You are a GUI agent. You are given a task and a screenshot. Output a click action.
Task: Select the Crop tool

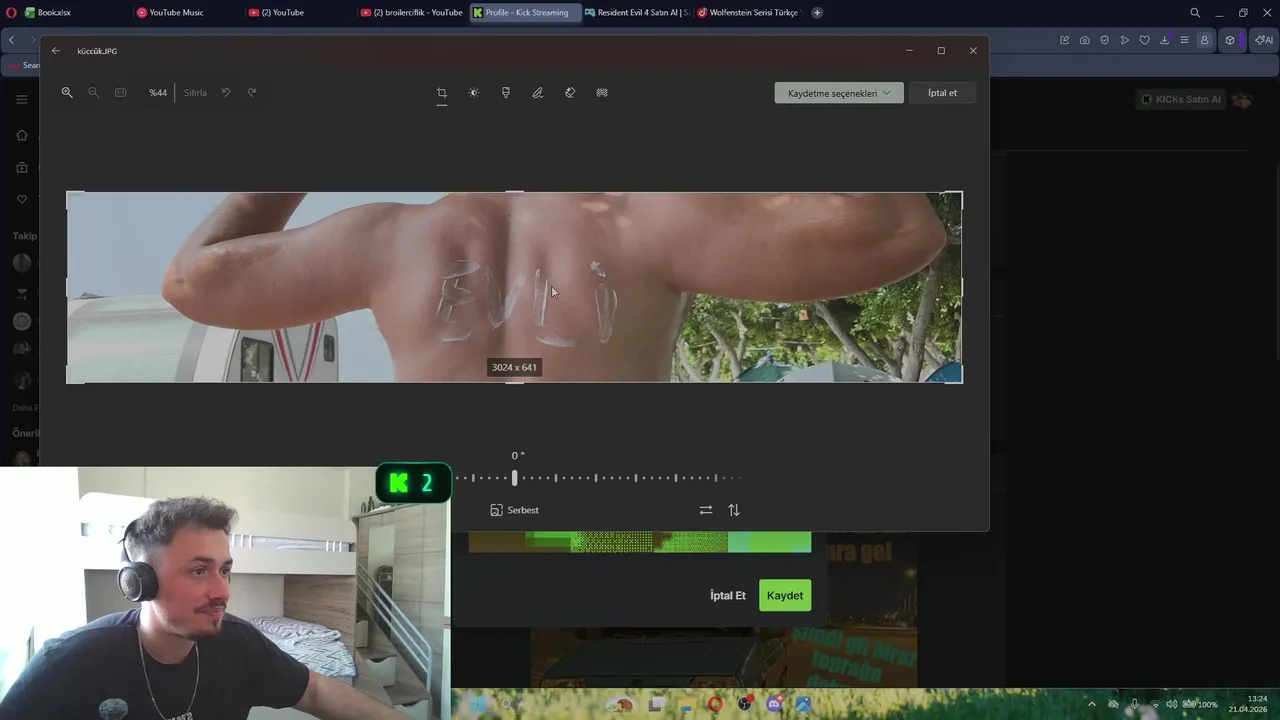point(441,93)
